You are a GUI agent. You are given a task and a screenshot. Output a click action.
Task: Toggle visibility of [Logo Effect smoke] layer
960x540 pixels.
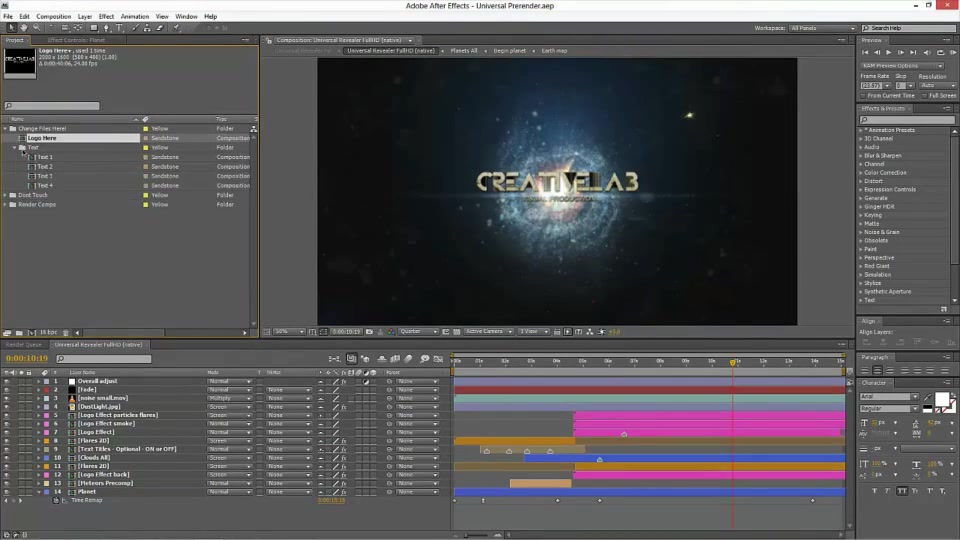tap(7, 424)
